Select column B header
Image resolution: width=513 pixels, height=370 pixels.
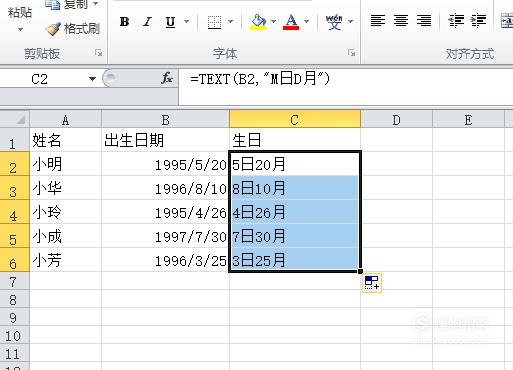point(165,120)
